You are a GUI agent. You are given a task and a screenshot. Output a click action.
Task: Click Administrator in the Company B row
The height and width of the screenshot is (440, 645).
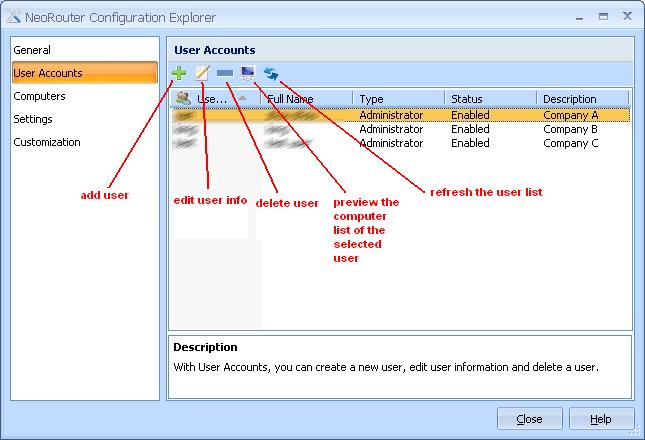pyautogui.click(x=391, y=129)
